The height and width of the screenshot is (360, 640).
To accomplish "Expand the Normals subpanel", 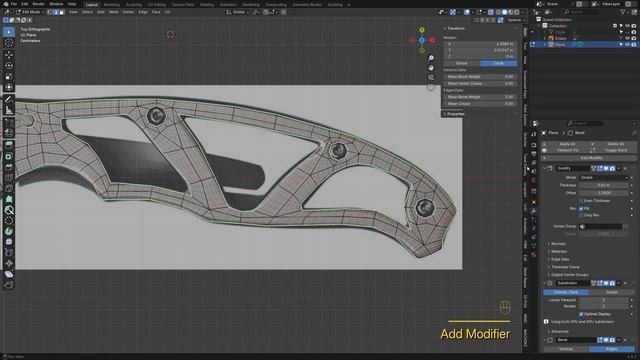I will point(558,244).
